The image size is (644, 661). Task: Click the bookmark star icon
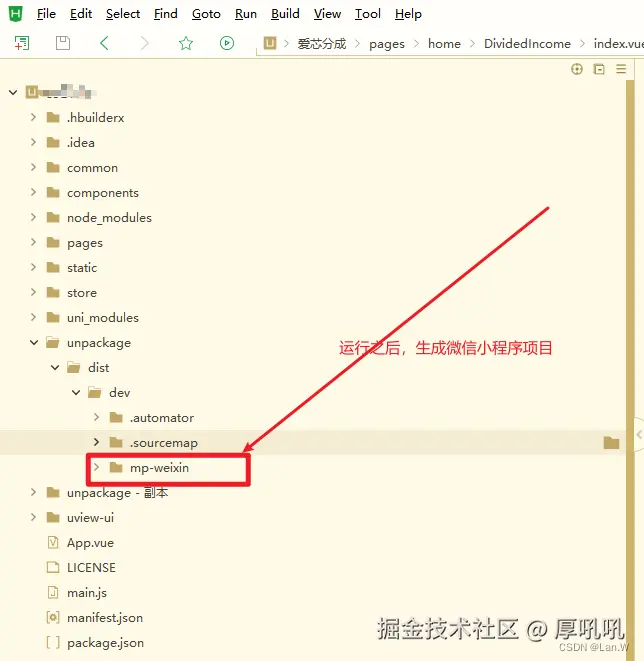(186, 43)
